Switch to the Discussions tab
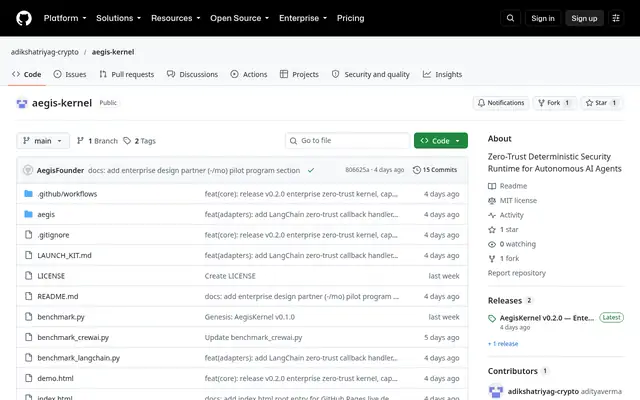 point(192,74)
